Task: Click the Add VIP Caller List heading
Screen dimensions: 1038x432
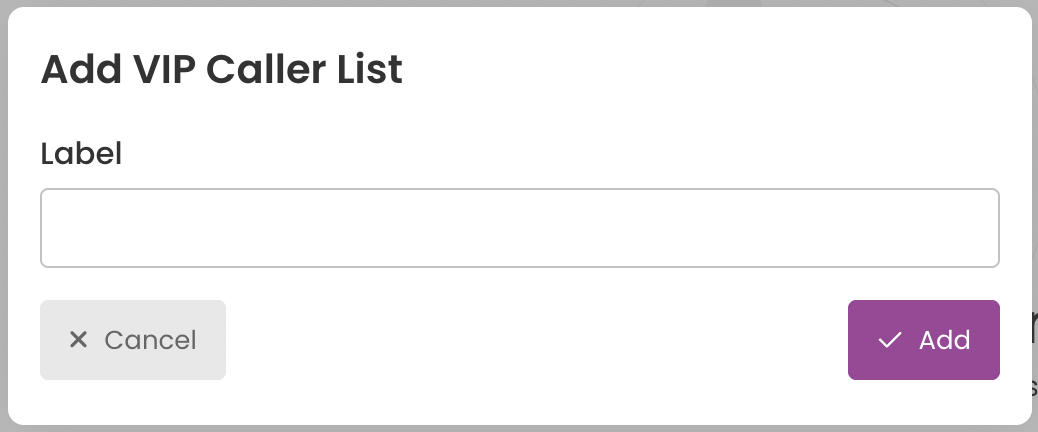Action: tap(222, 69)
